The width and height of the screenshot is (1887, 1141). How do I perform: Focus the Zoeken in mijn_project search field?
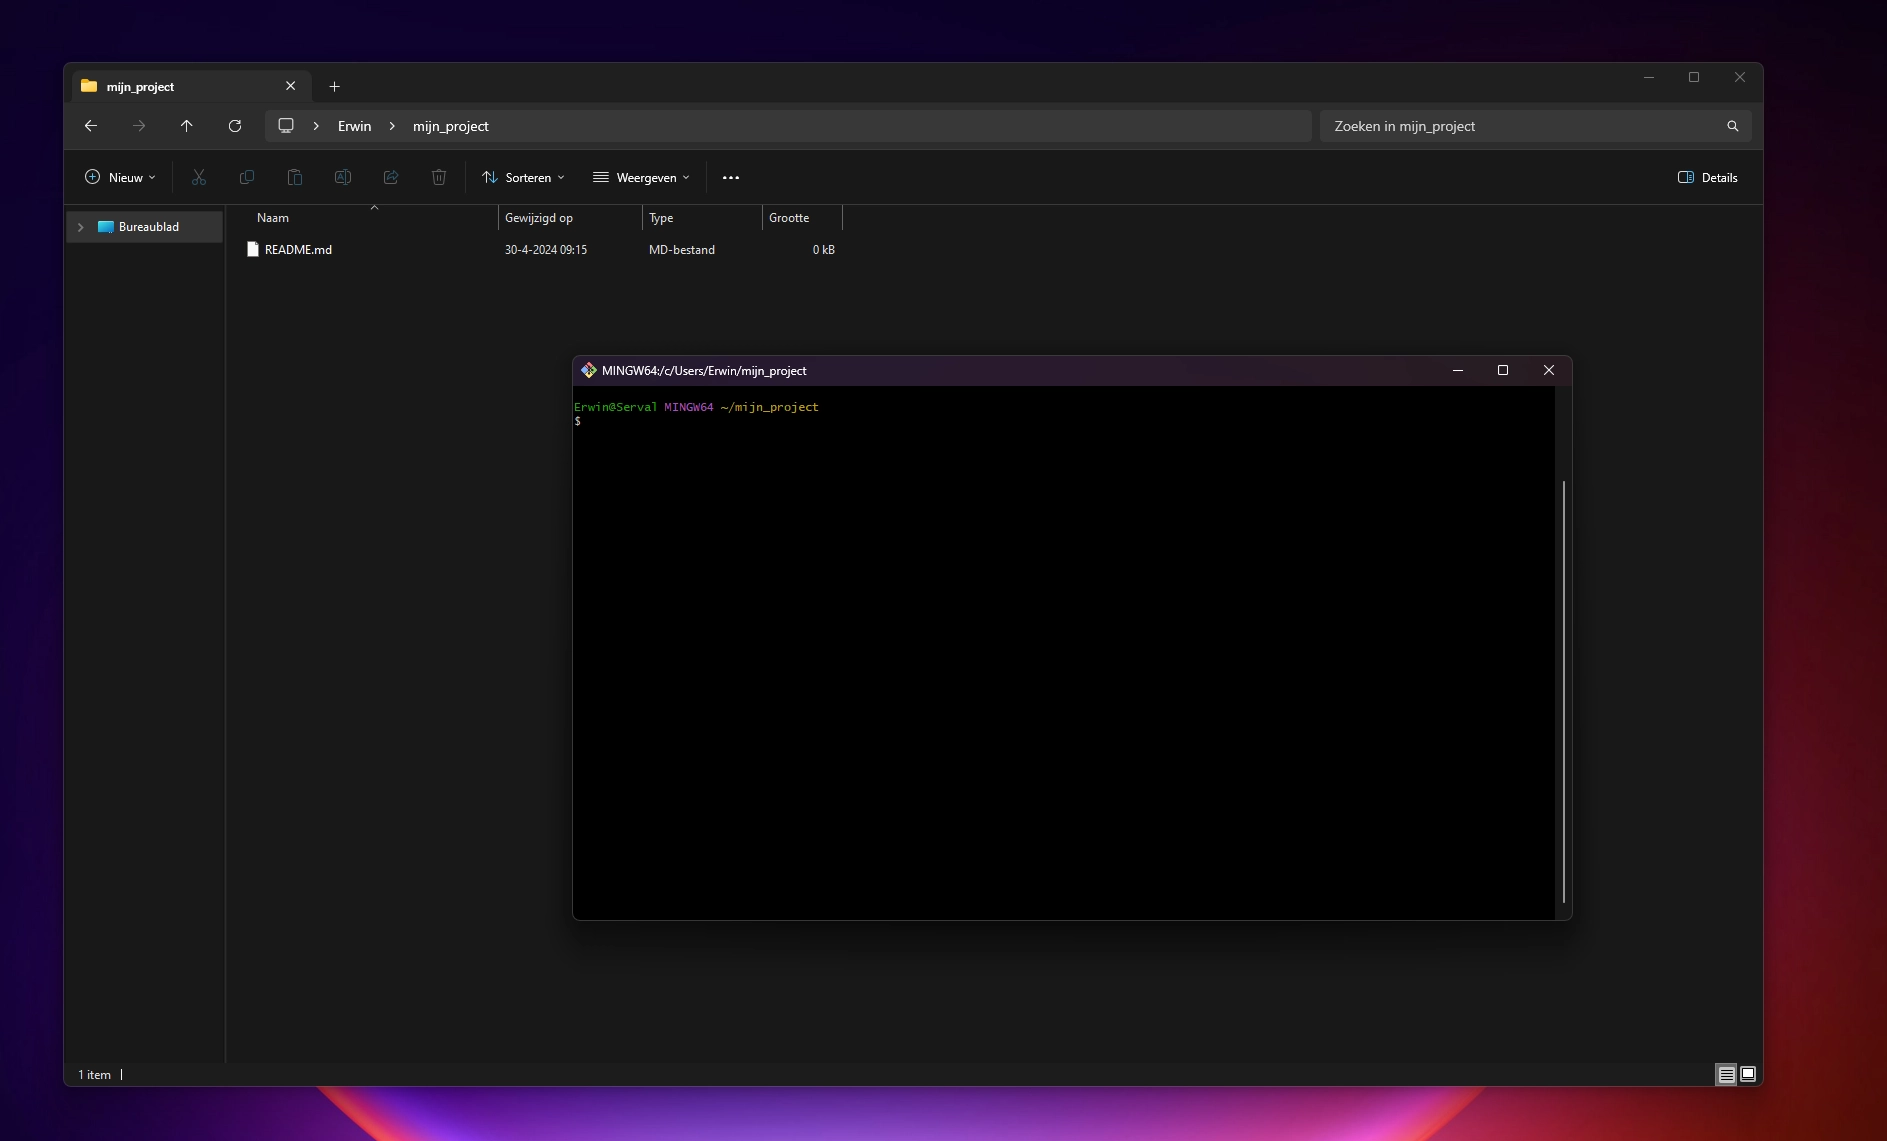(x=1535, y=126)
